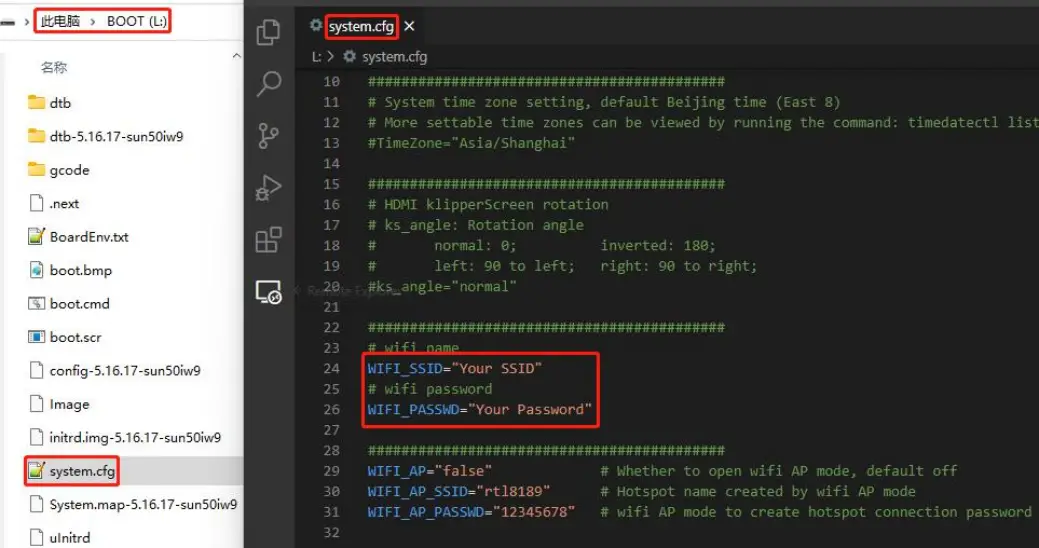Select the boot.cmd file
The width and height of the screenshot is (1039, 548).
80,304
